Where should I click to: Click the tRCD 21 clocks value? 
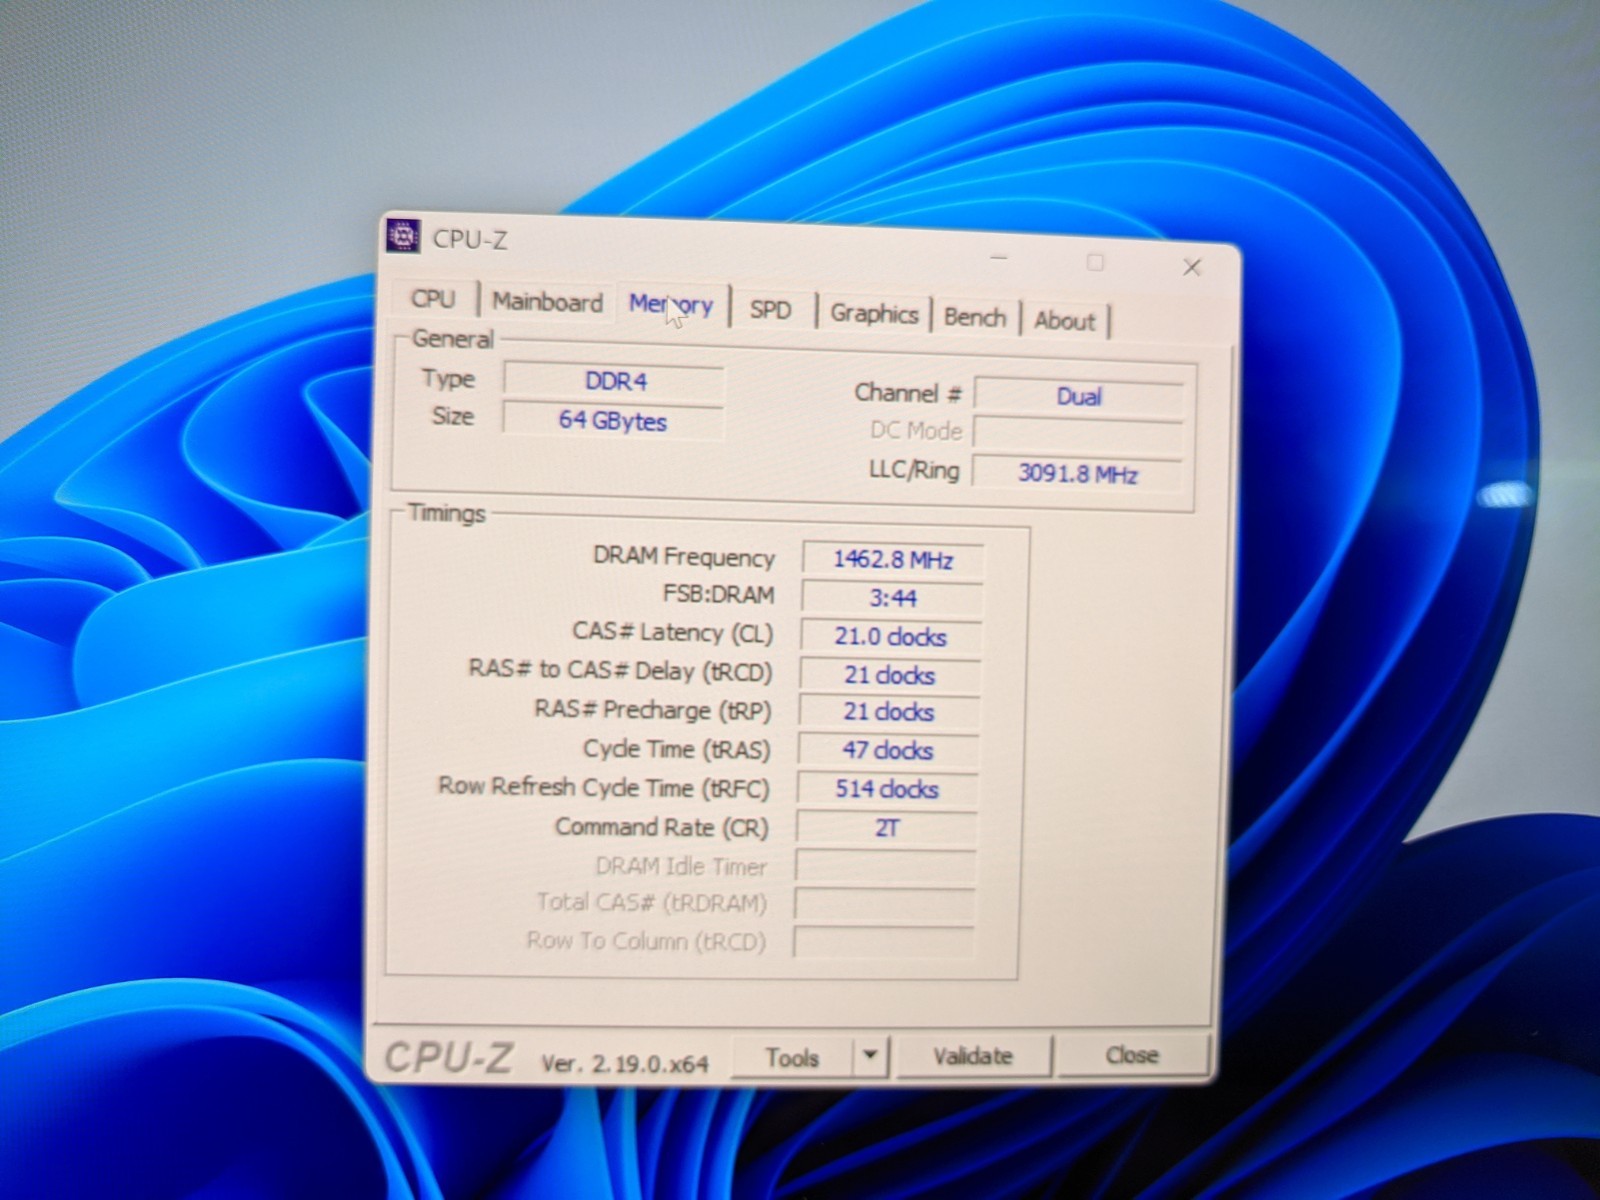(889, 675)
